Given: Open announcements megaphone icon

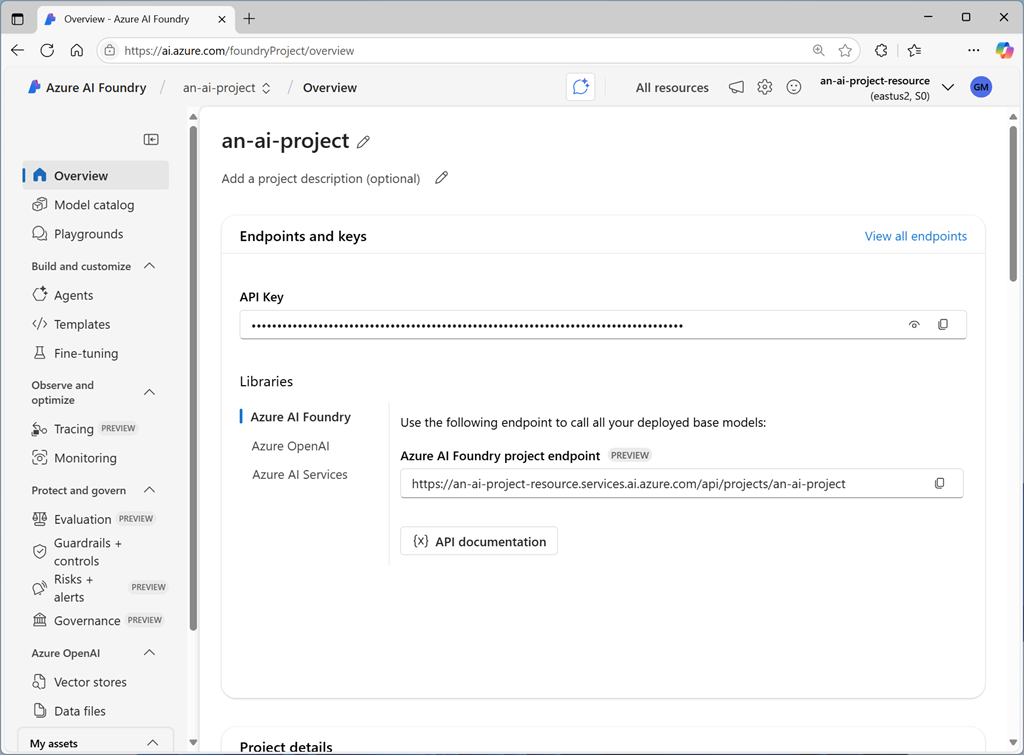Looking at the screenshot, I should tap(736, 87).
